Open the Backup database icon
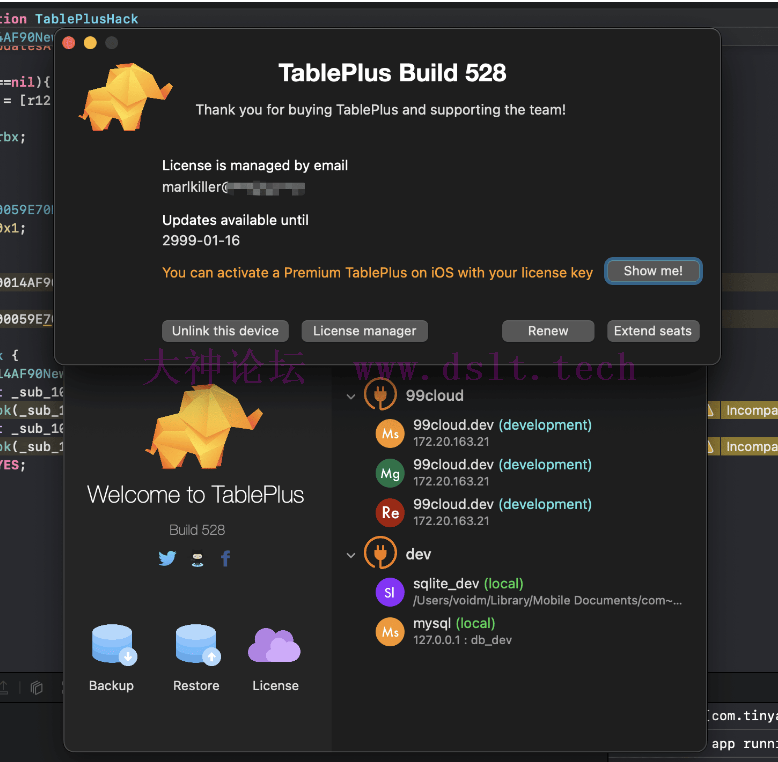 coord(114,644)
